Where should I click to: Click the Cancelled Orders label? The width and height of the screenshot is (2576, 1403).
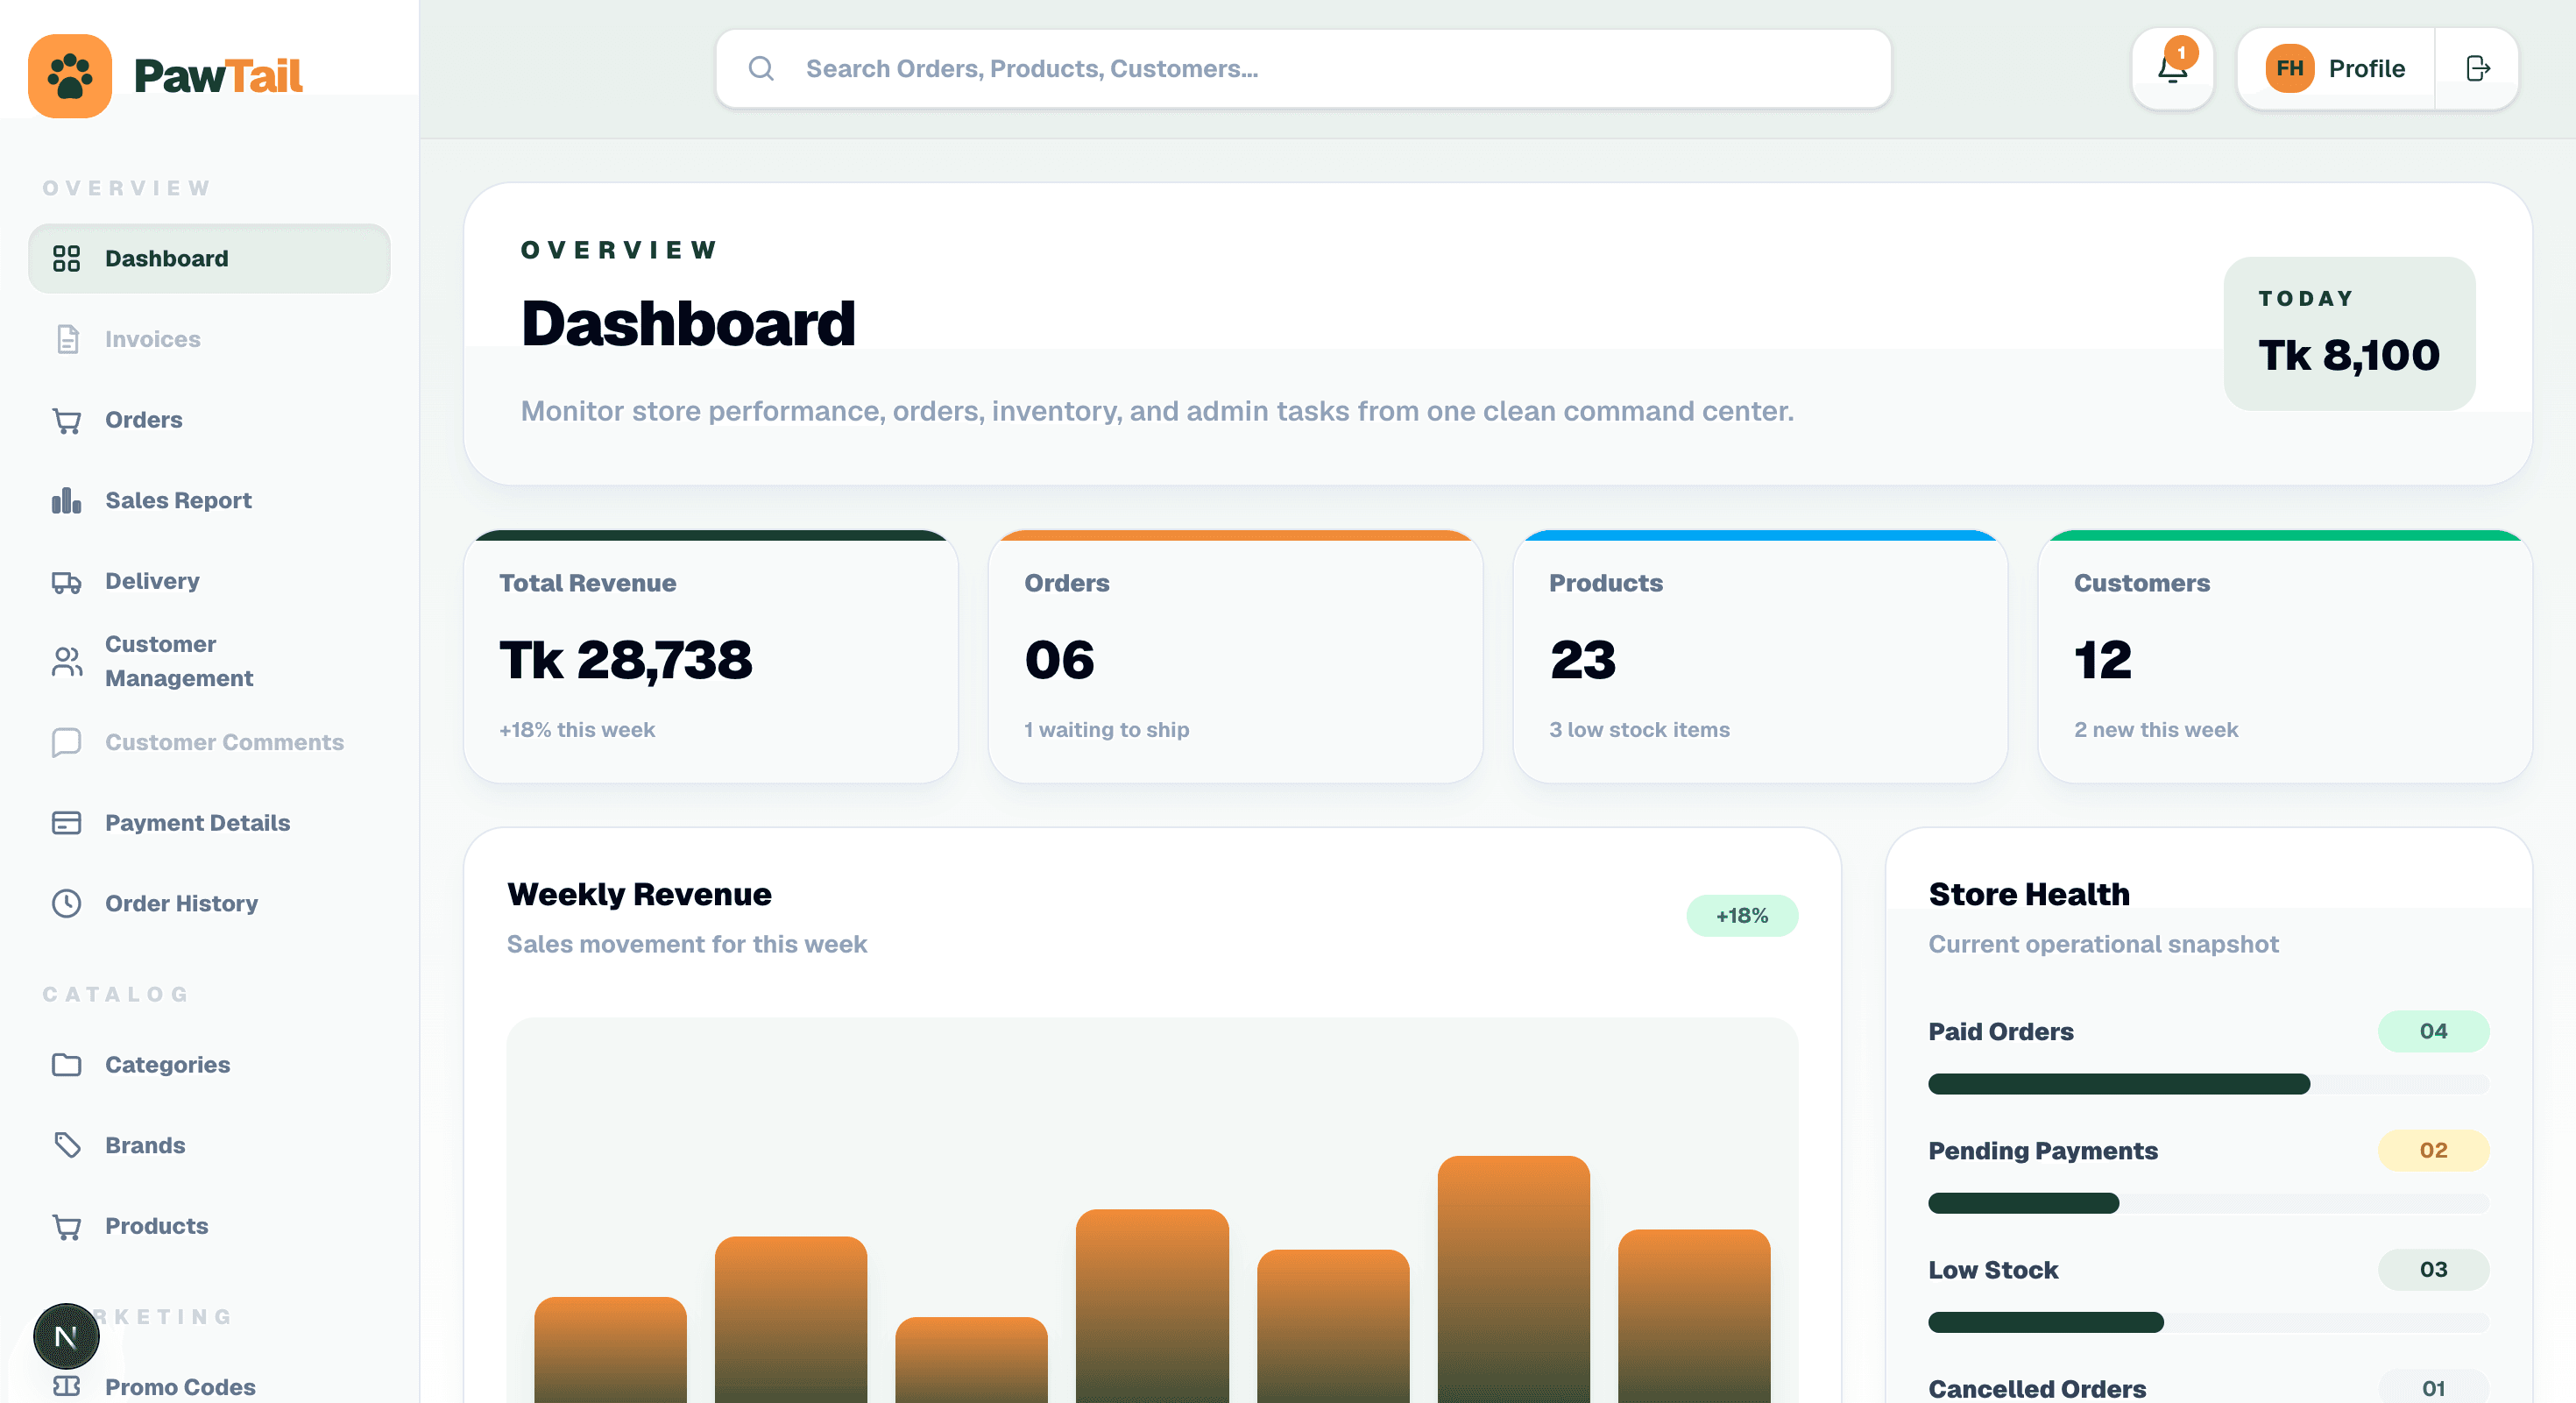(2037, 1389)
